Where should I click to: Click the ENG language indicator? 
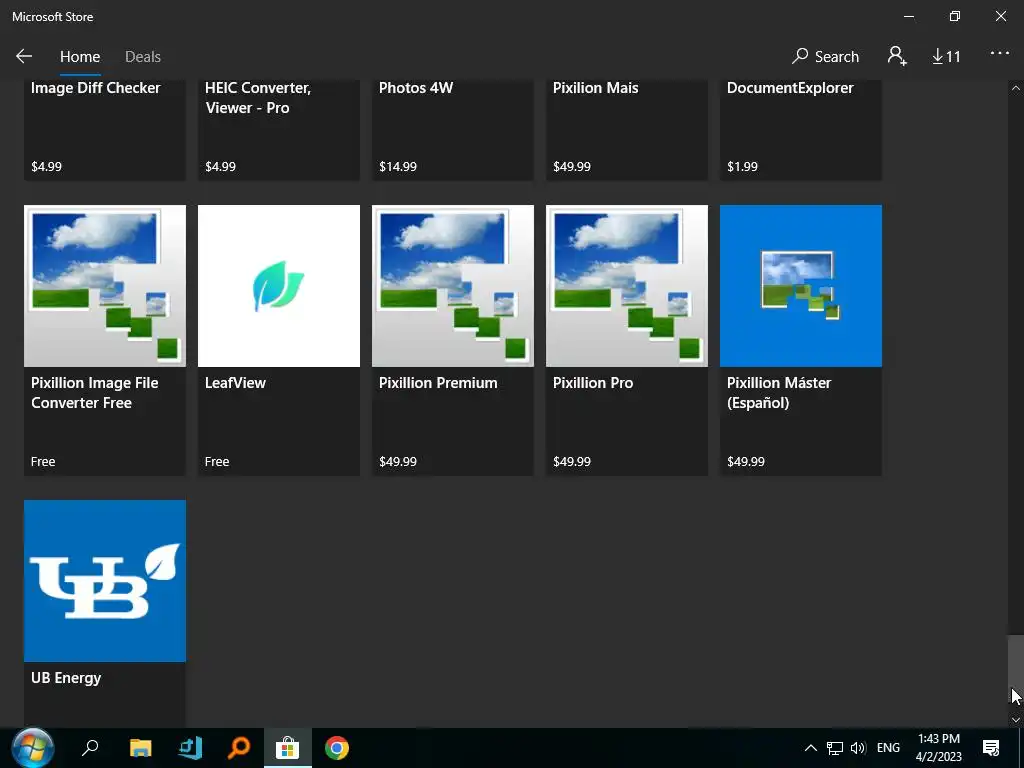pos(888,748)
